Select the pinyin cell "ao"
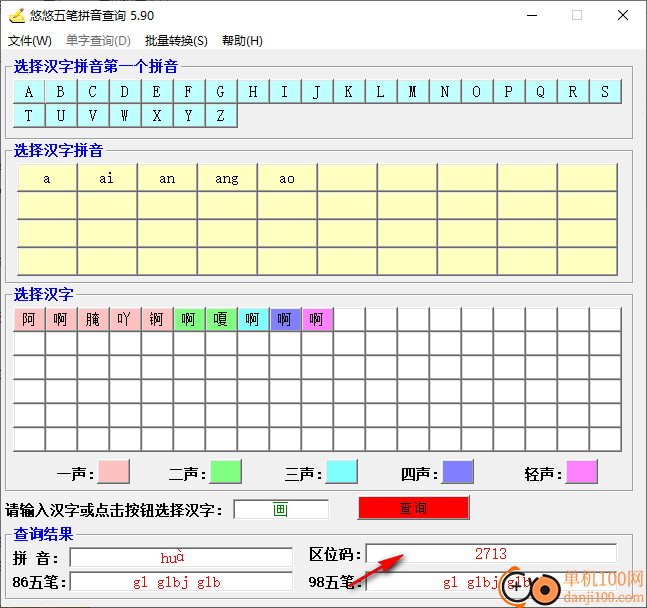 click(x=287, y=178)
